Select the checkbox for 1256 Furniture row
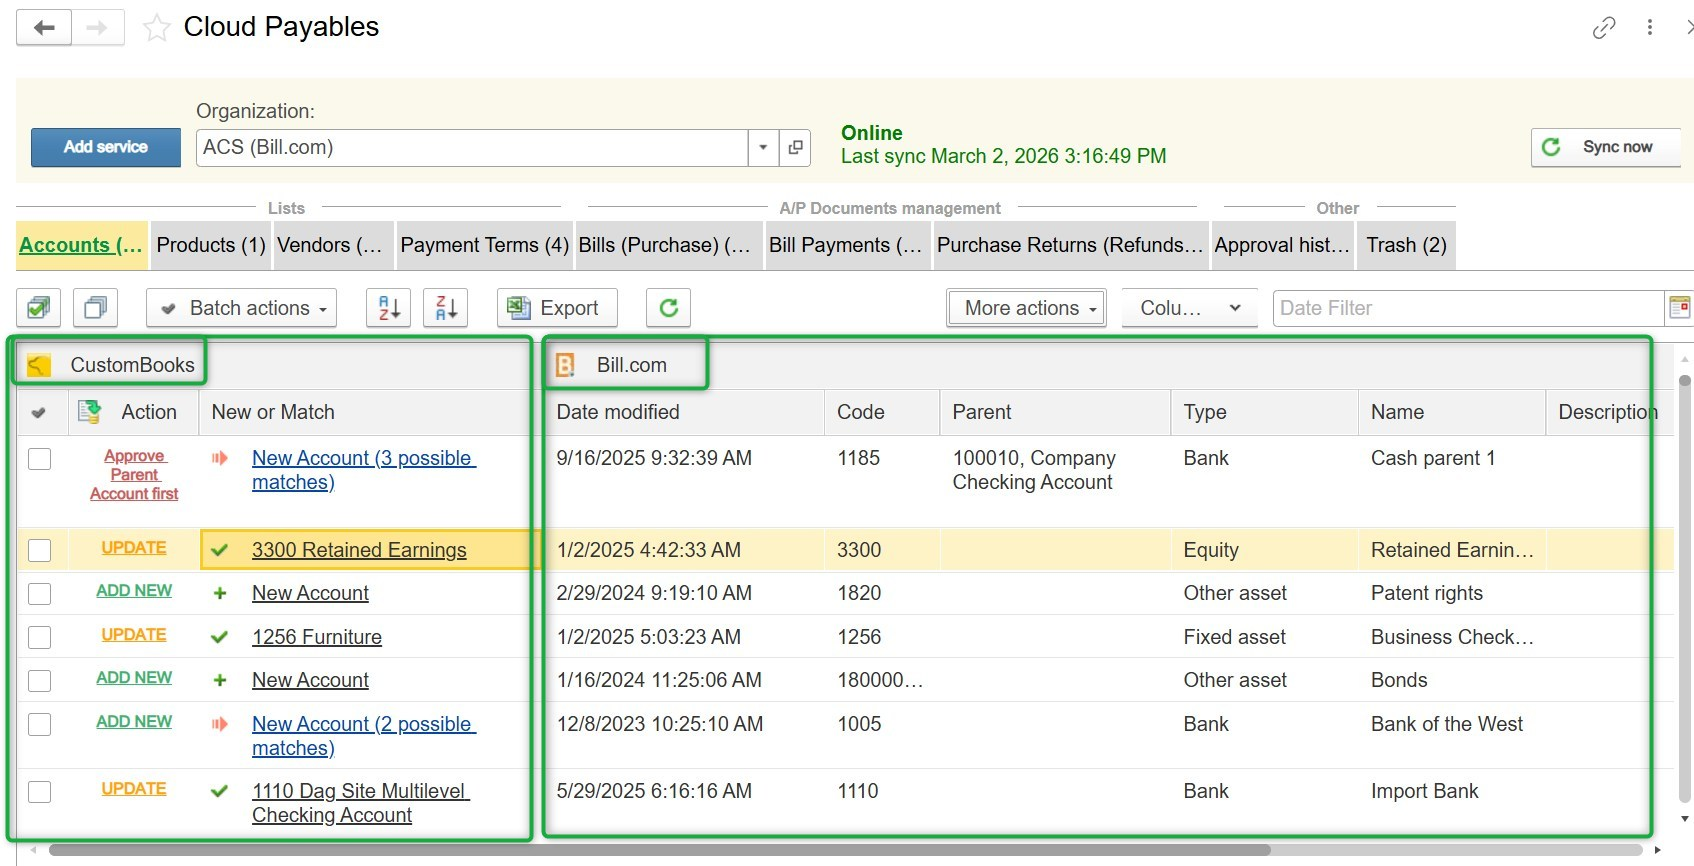Image resolution: width=1694 pixels, height=866 pixels. click(40, 637)
